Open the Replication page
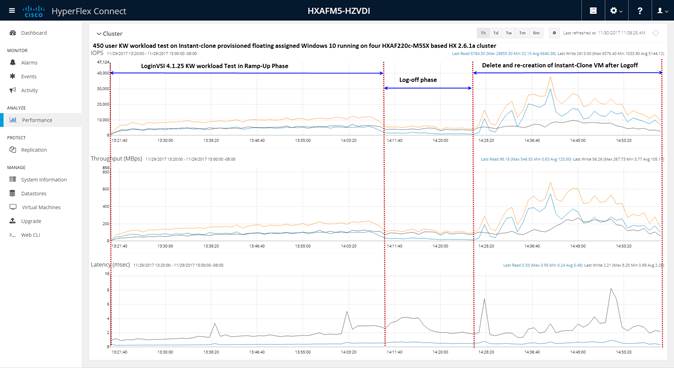 34,150
